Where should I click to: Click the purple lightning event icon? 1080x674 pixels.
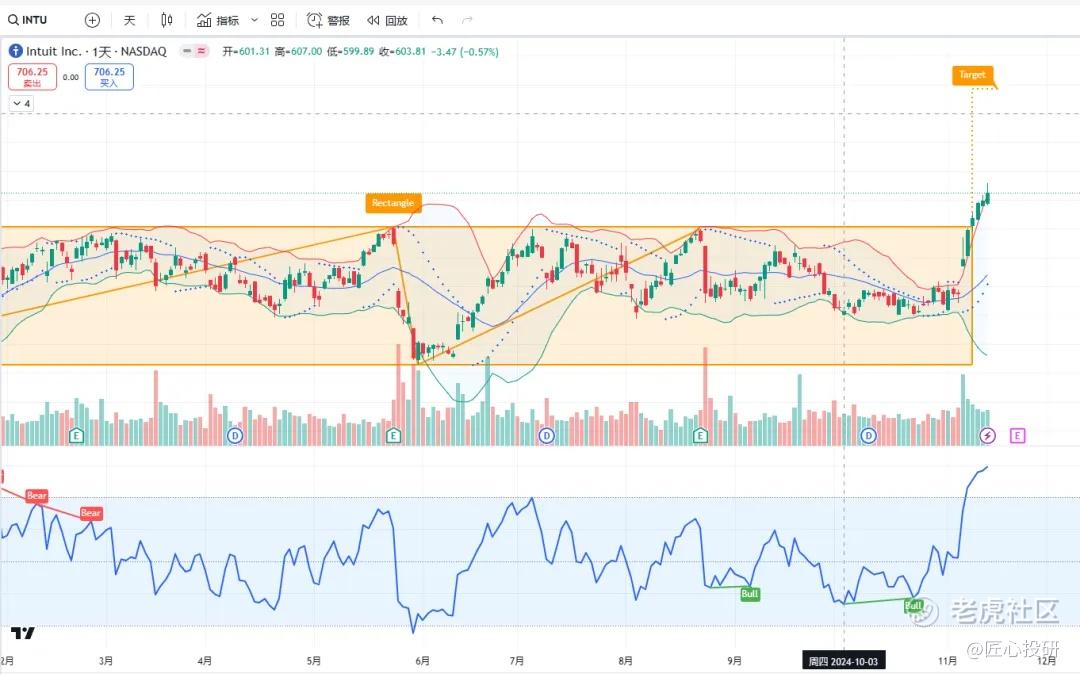pos(988,435)
